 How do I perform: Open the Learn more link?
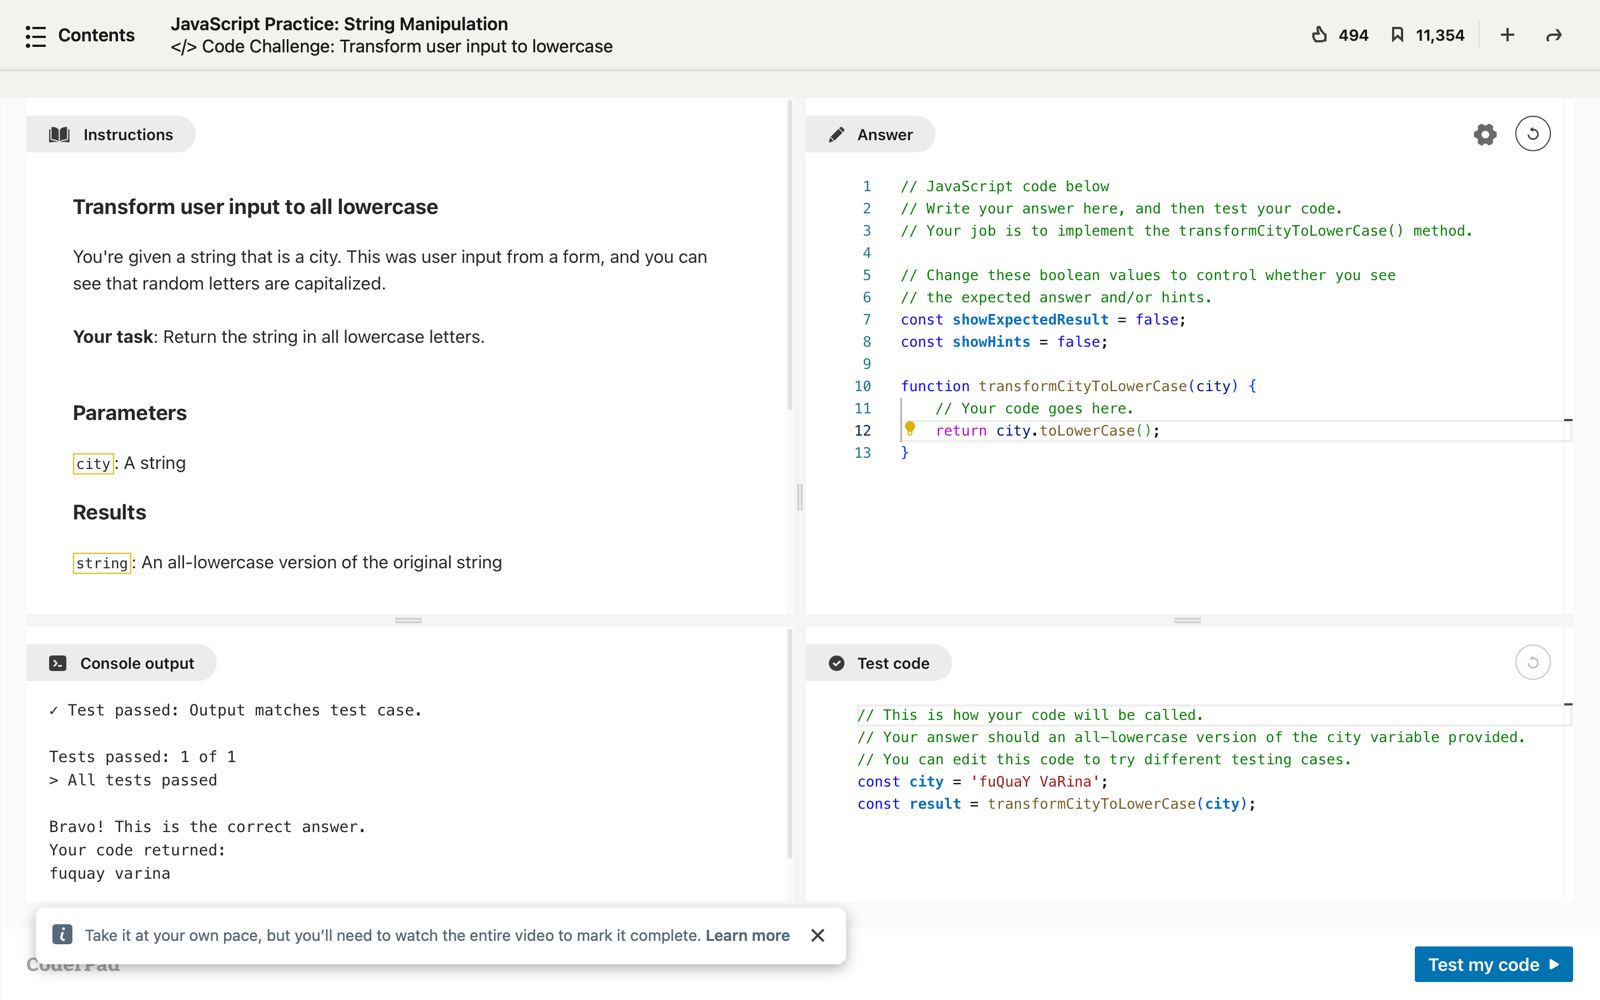click(x=747, y=936)
